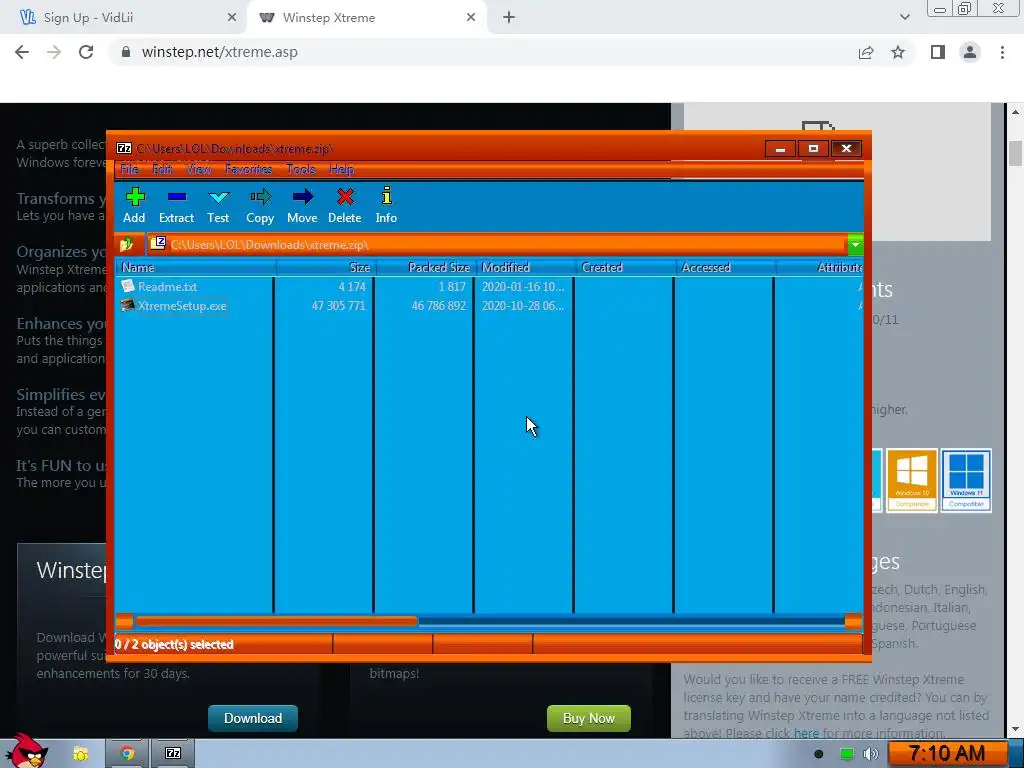Sort by Packed Size column
Image resolution: width=1024 pixels, height=768 pixels.
pyautogui.click(x=426, y=268)
